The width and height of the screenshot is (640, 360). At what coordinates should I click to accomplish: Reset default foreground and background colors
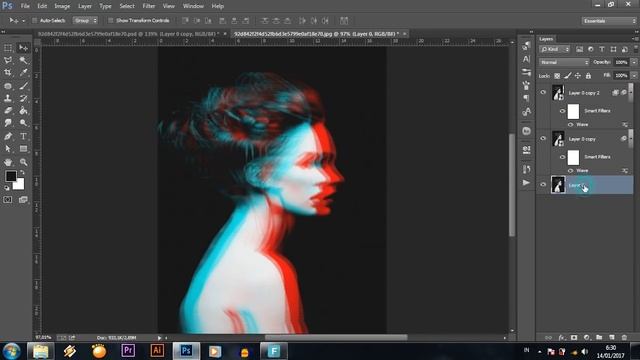[7, 188]
